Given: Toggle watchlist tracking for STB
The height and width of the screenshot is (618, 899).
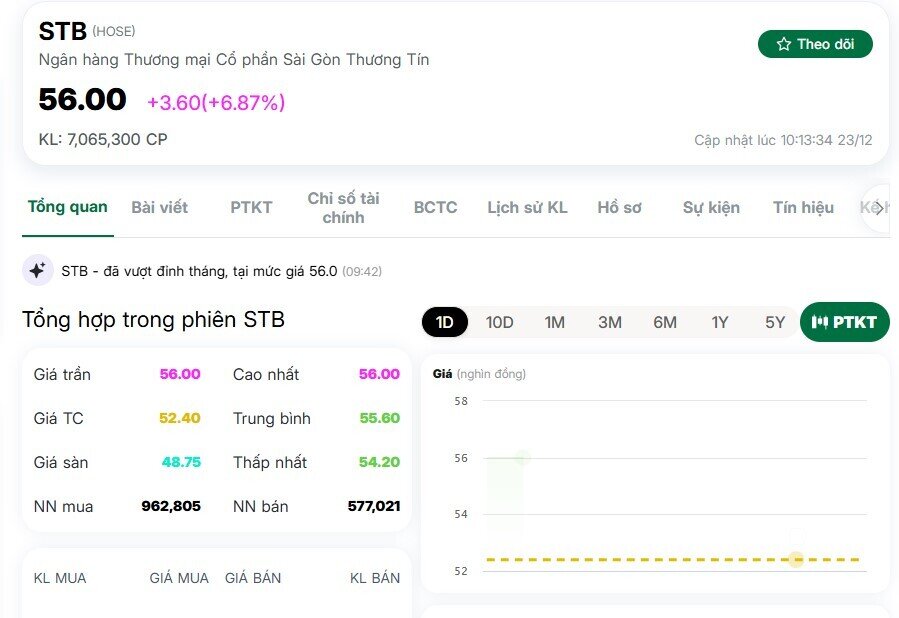Looking at the screenshot, I should [815, 44].
